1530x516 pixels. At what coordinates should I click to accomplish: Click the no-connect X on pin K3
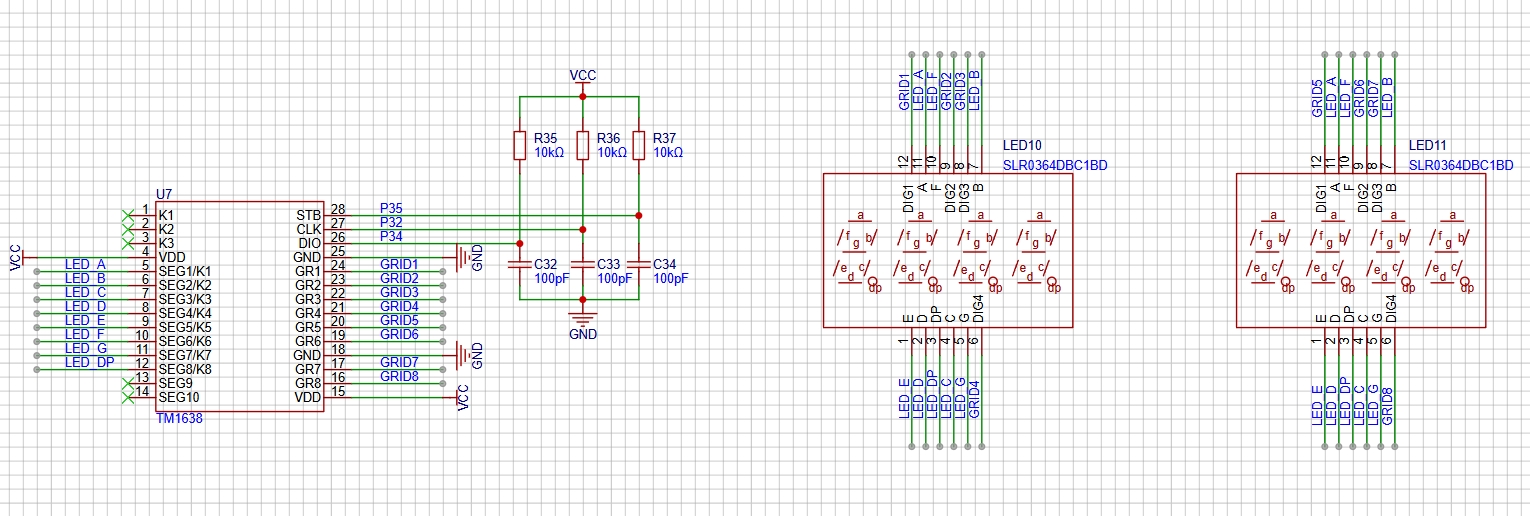127,243
